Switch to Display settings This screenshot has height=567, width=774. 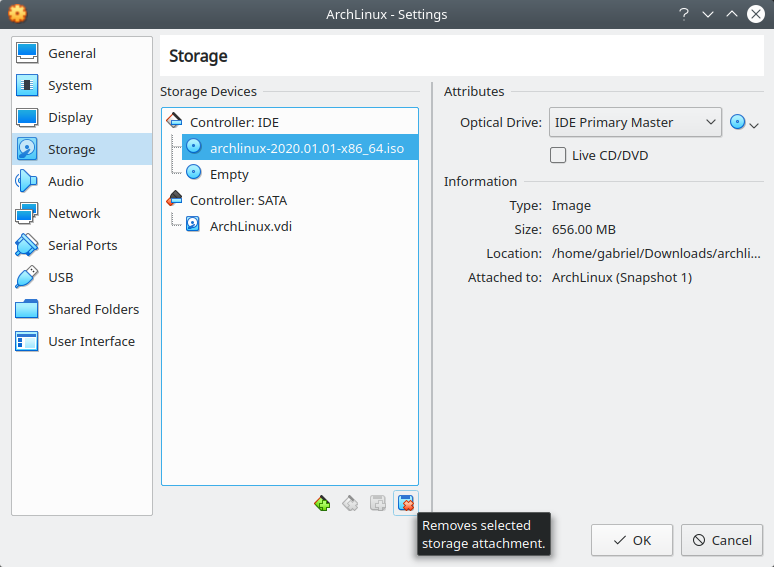[82, 117]
